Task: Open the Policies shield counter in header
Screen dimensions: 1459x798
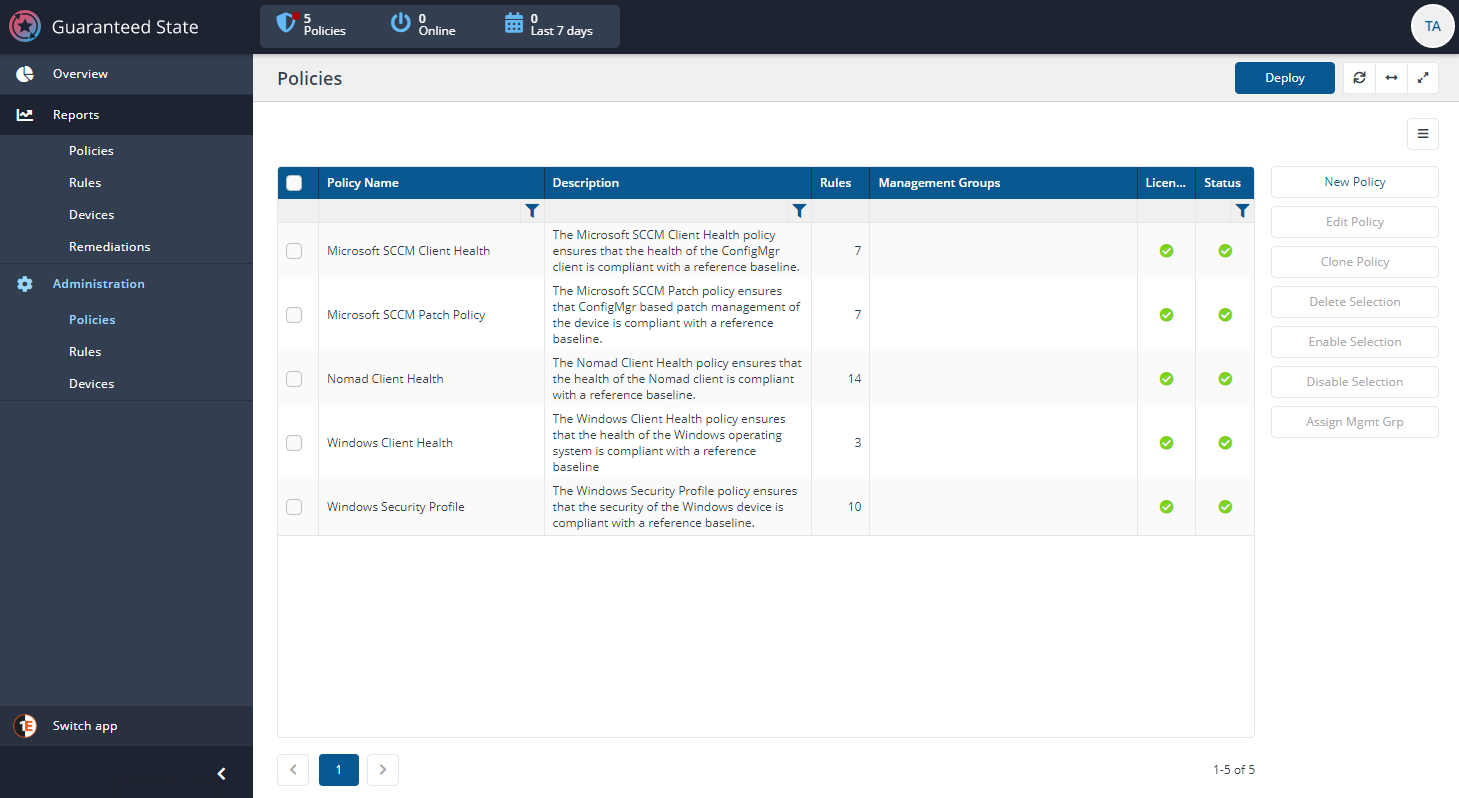Action: click(x=287, y=23)
